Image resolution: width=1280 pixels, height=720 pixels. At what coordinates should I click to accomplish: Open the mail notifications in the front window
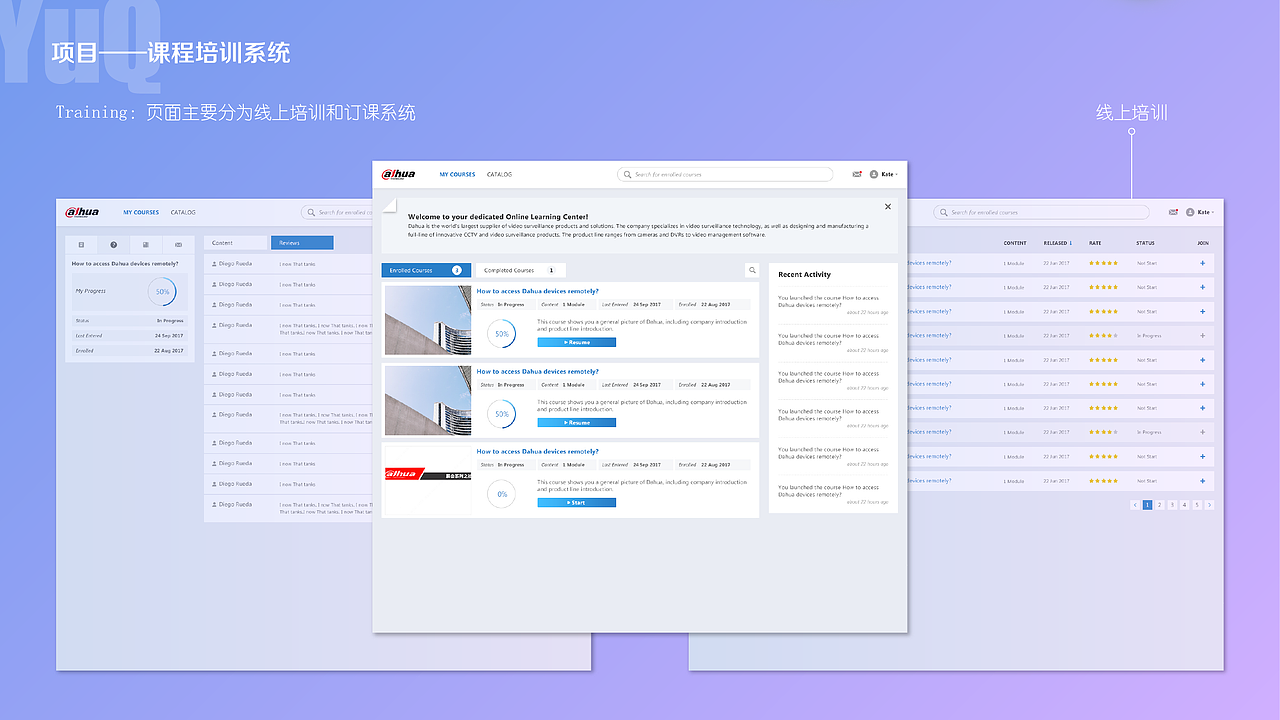pos(857,174)
